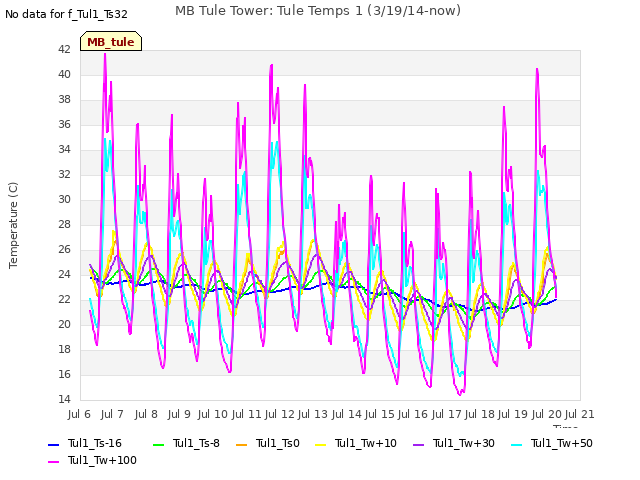Screen dimensions: 640x480
Task: Click the 36 y-axis tick label
Action: pos(64,124)
